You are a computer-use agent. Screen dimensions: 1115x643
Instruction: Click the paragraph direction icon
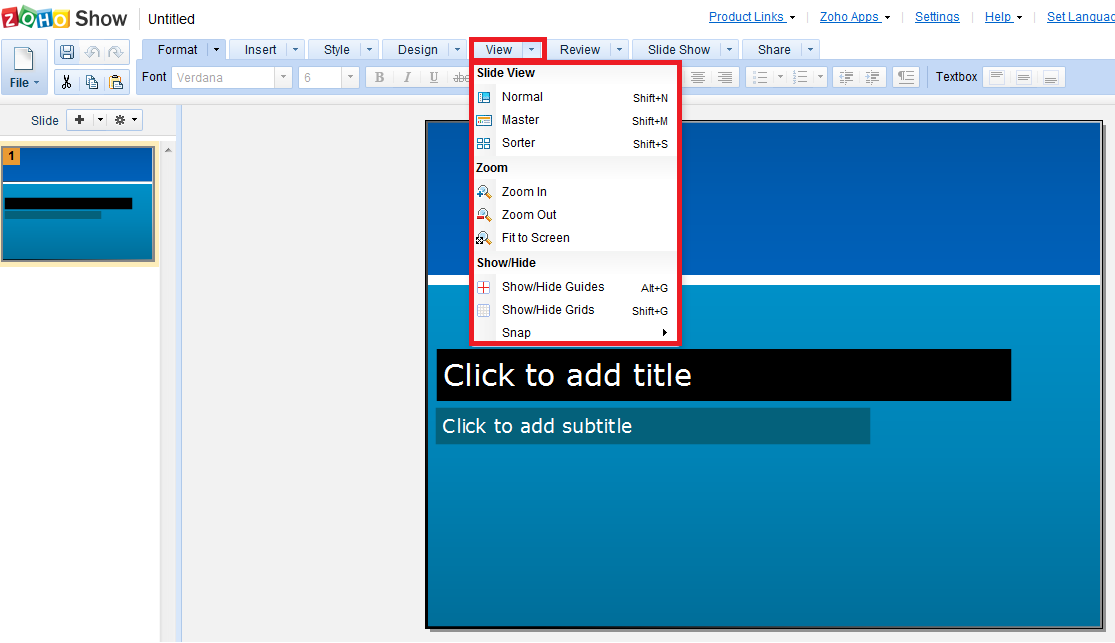[x=906, y=77]
